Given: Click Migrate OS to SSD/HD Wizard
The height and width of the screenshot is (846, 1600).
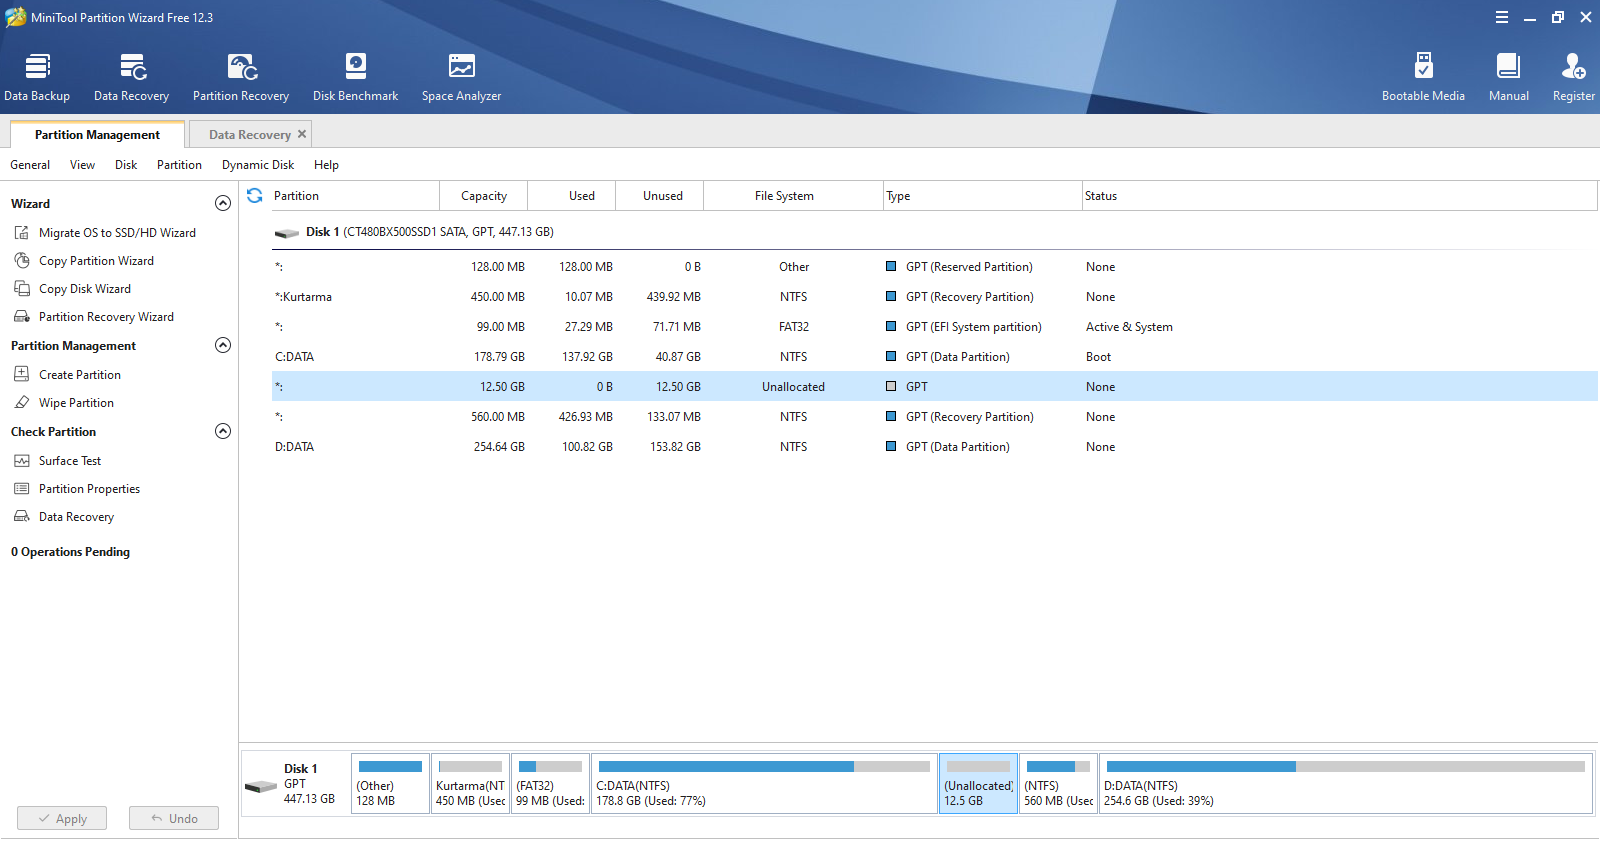Looking at the screenshot, I should [x=117, y=233].
